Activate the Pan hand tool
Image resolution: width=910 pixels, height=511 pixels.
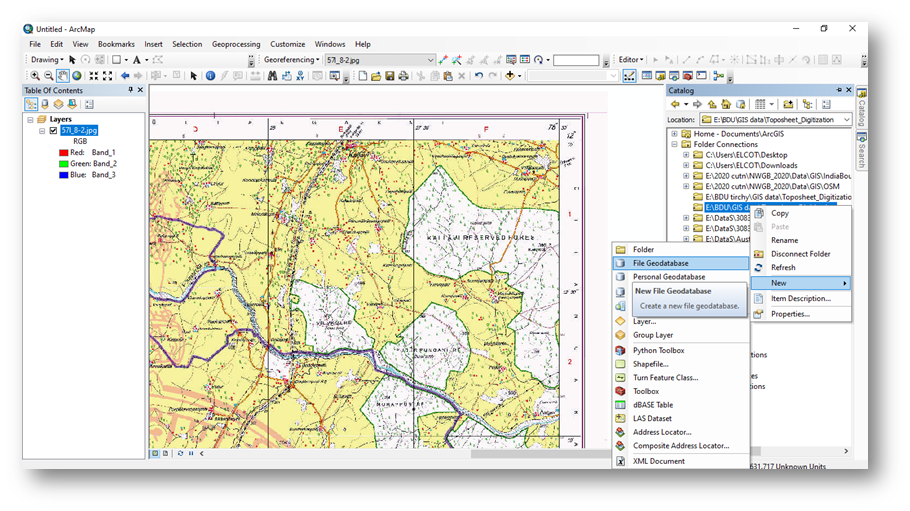[x=63, y=75]
